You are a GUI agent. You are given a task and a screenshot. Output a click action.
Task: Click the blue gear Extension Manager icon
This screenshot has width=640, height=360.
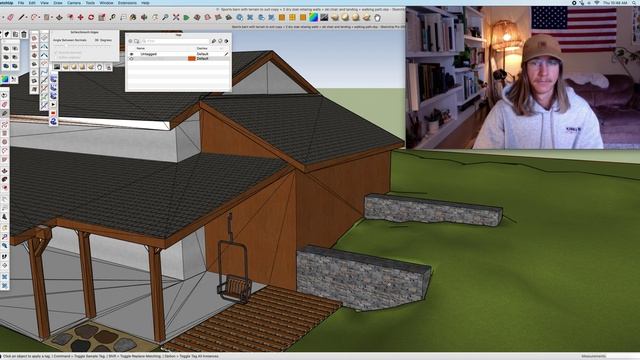point(240,17)
